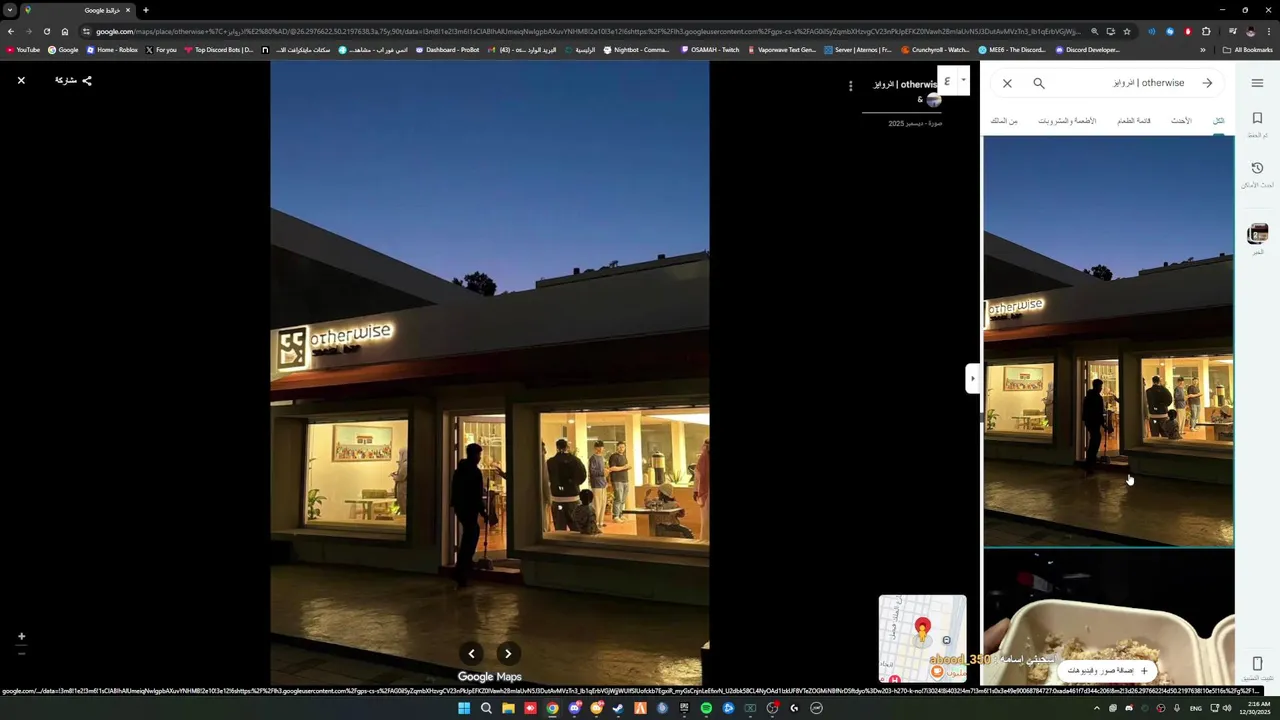Screen dimensions: 1280x720
Task: Click the photo uploader's profile avatar
Action: pos(934,100)
